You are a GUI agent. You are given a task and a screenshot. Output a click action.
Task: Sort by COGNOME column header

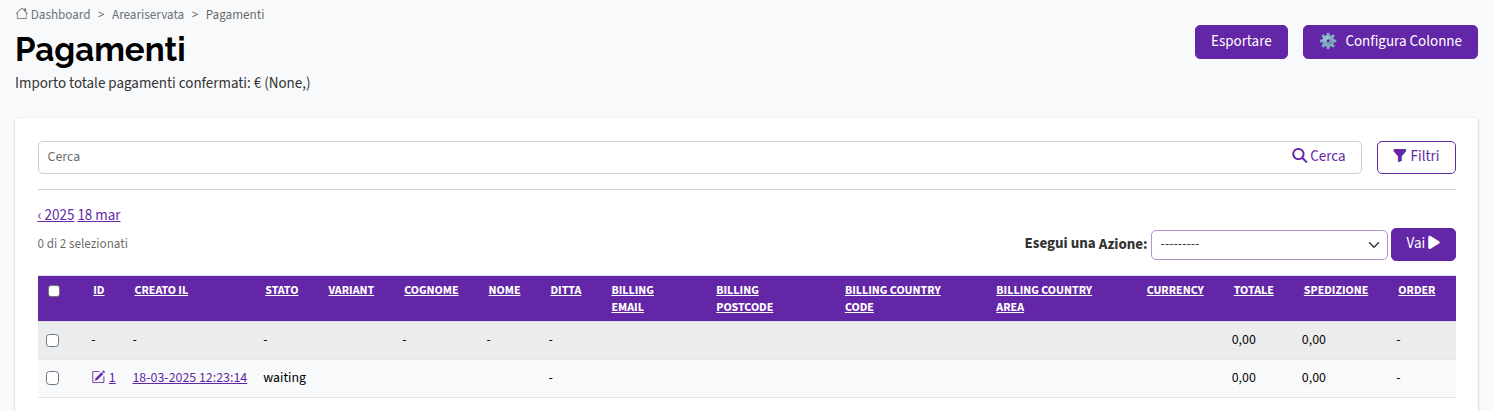point(431,290)
